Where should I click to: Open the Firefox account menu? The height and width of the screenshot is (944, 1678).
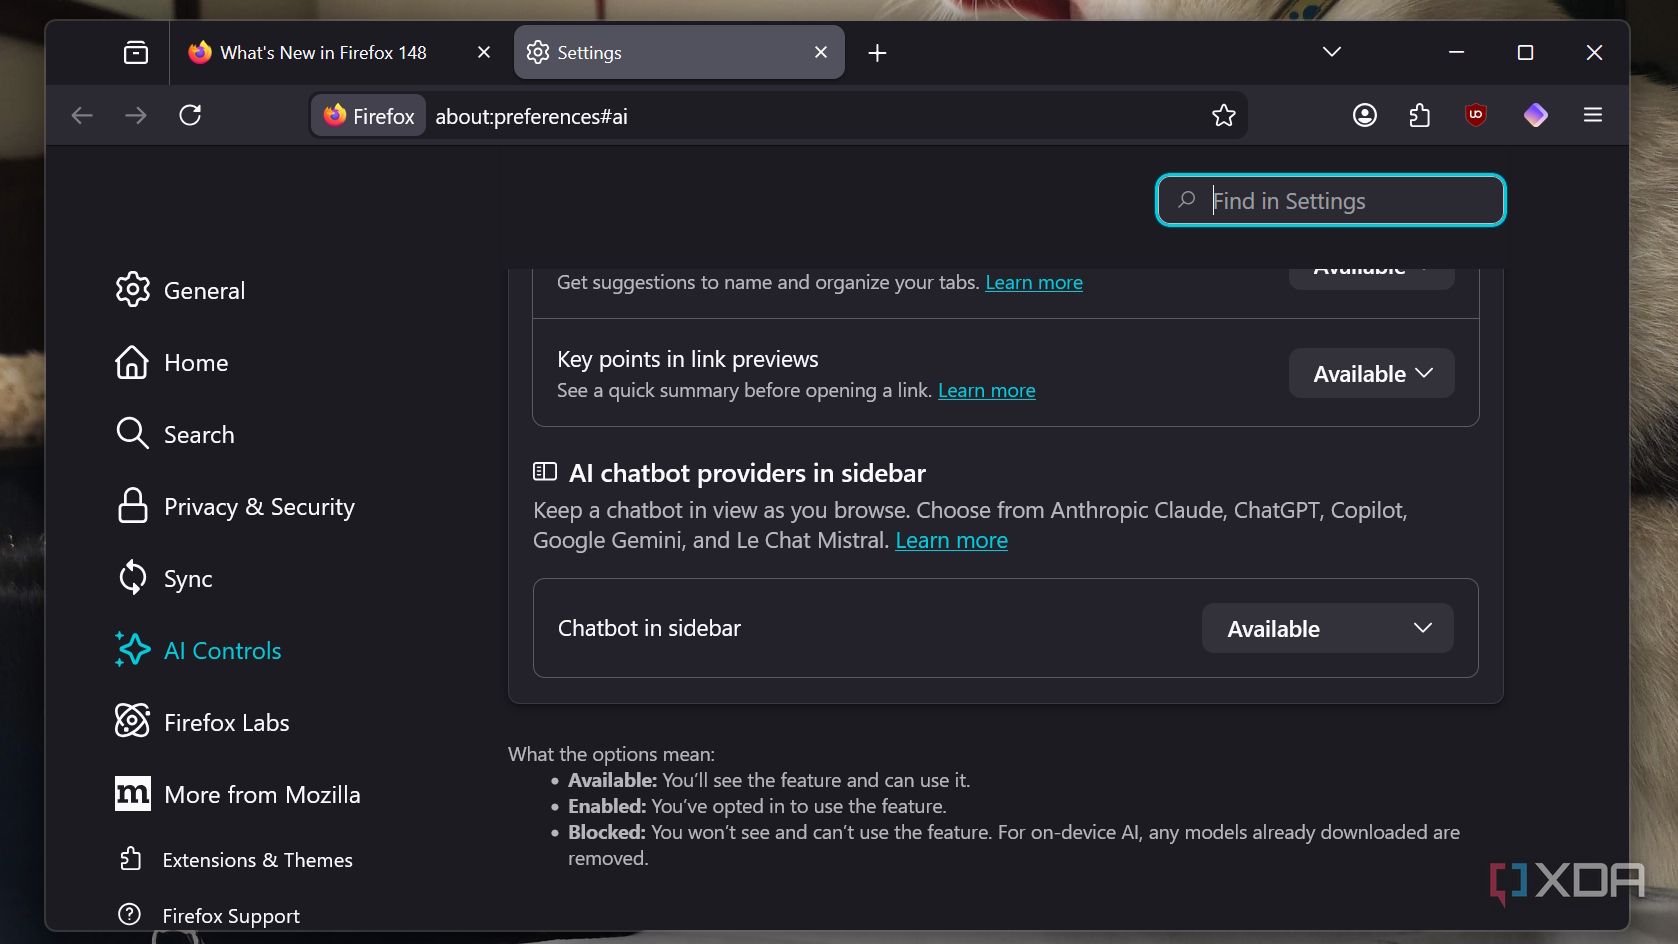pos(1365,116)
